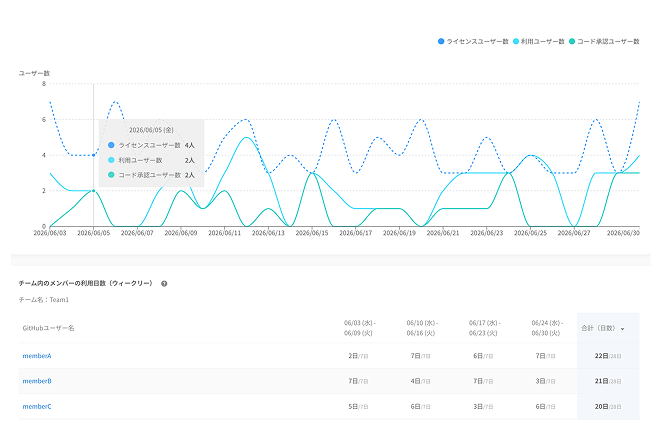Open memberC profile link
The image size is (662, 422).
tap(37, 406)
